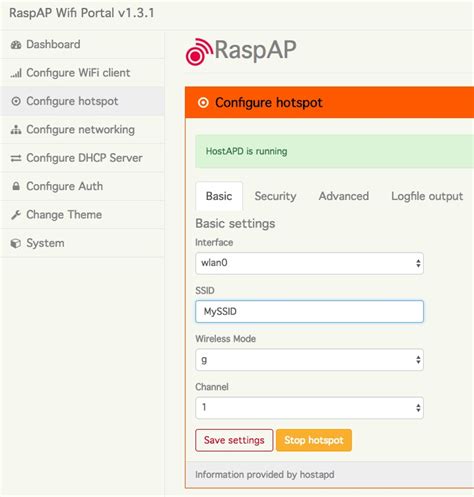Click the System cube icon
This screenshot has height=497, width=474.
point(16,243)
